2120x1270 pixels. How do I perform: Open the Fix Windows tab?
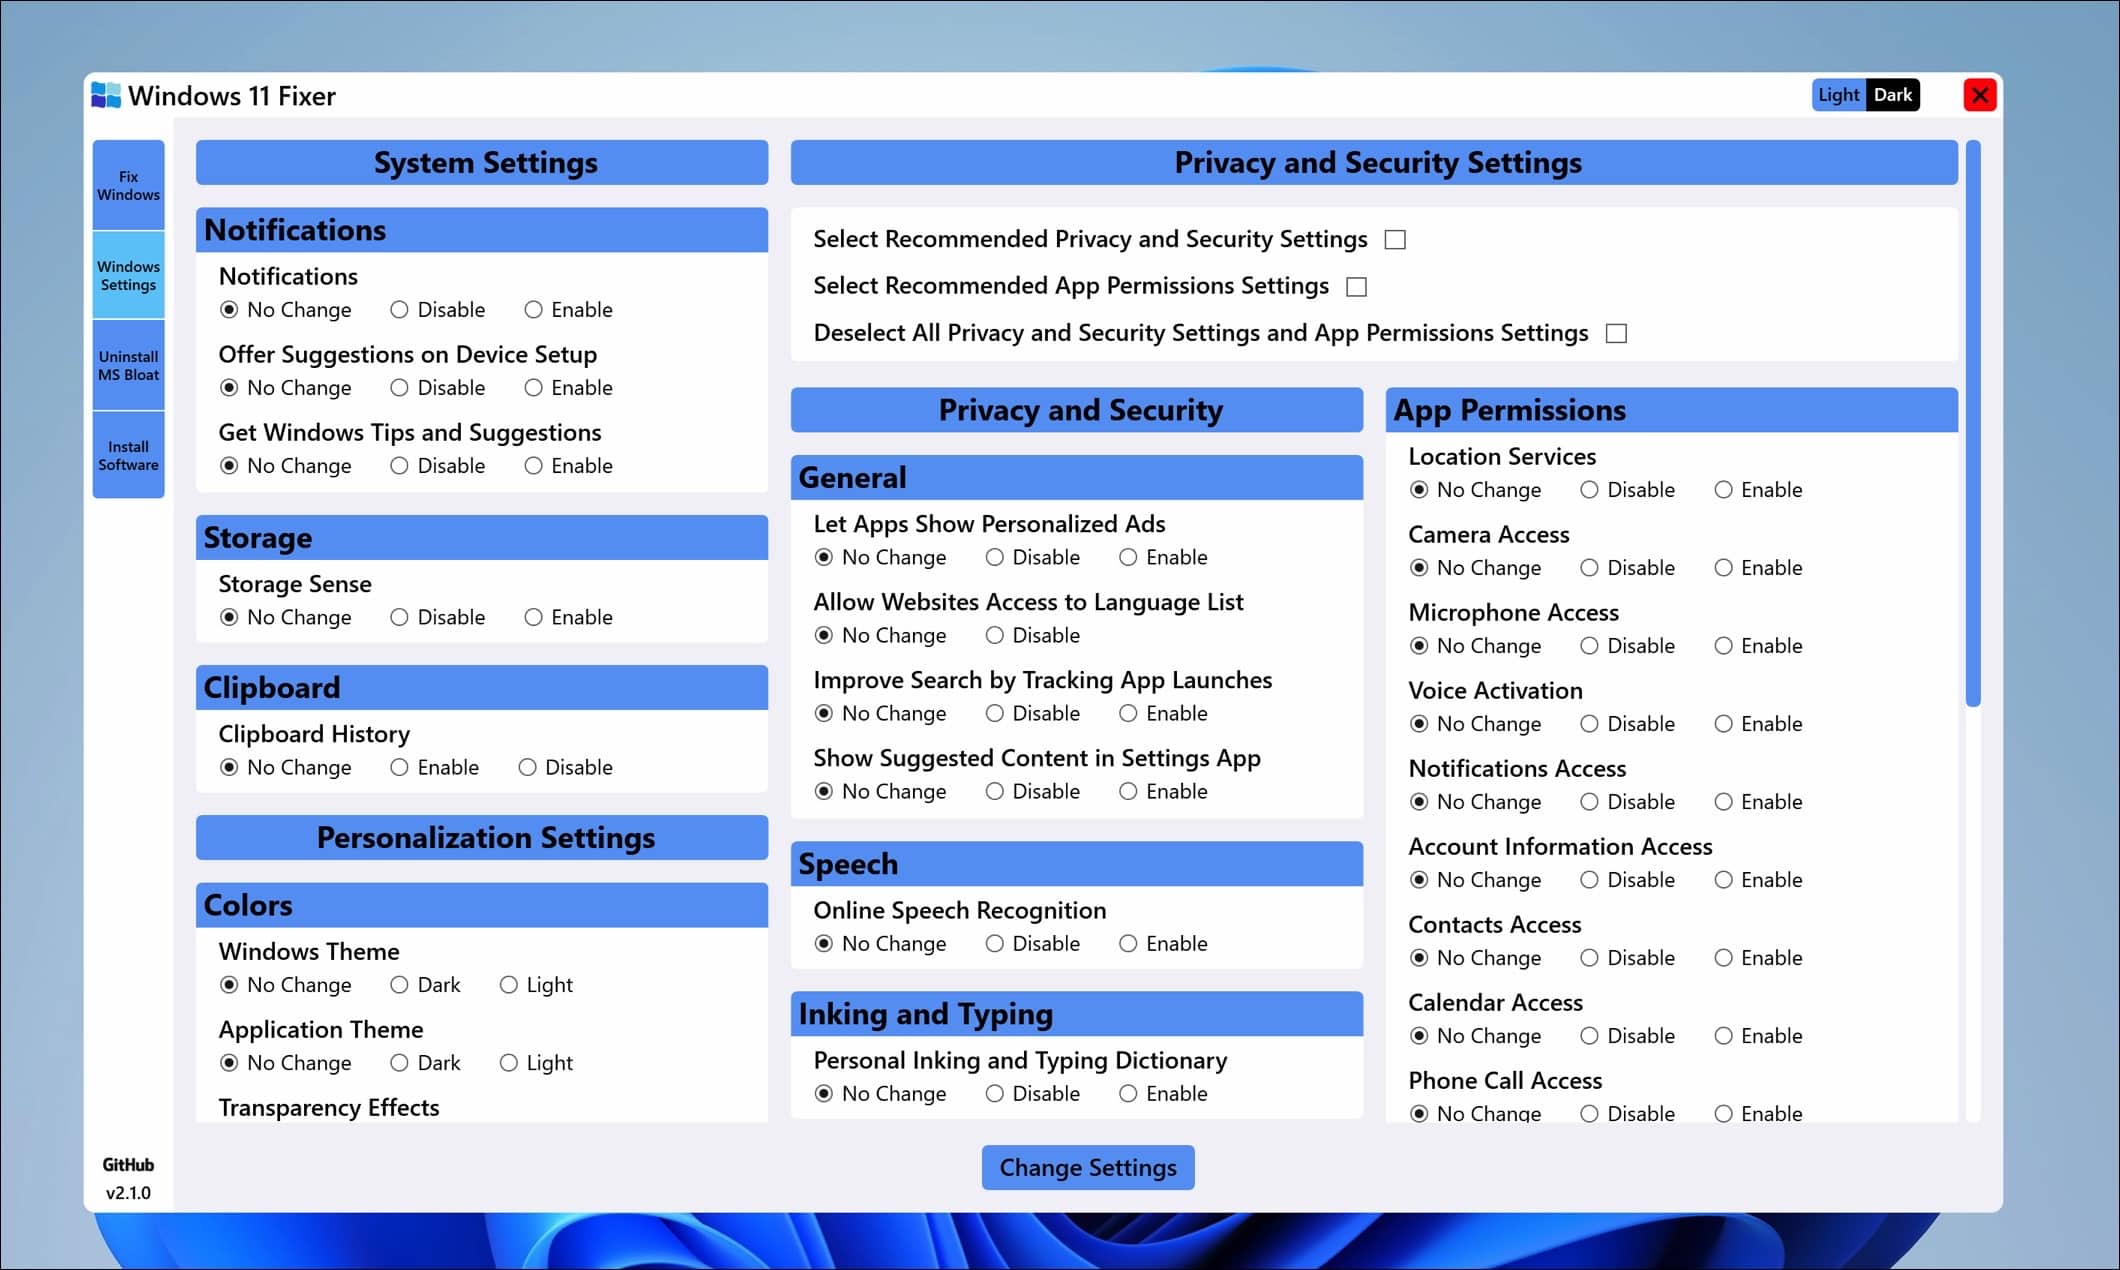point(128,185)
